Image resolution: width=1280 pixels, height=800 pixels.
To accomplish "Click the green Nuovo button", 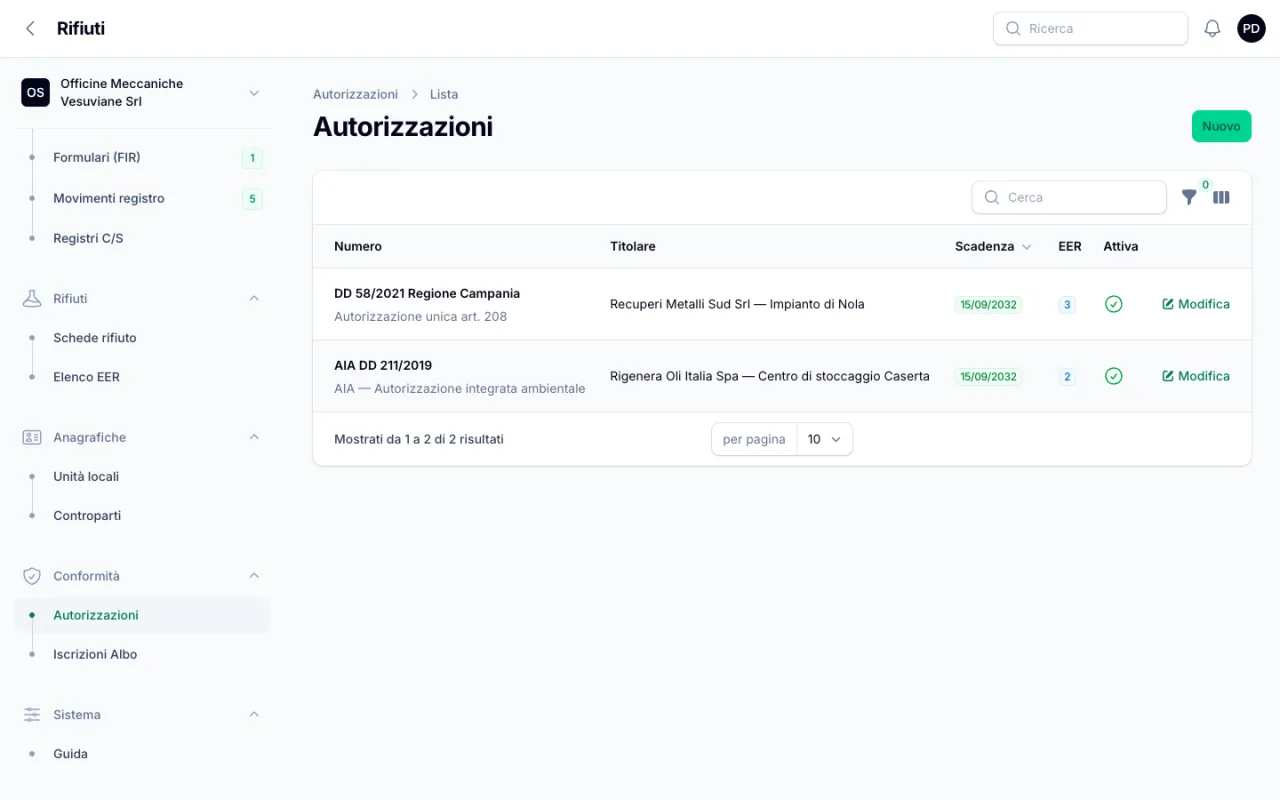I will [1221, 126].
